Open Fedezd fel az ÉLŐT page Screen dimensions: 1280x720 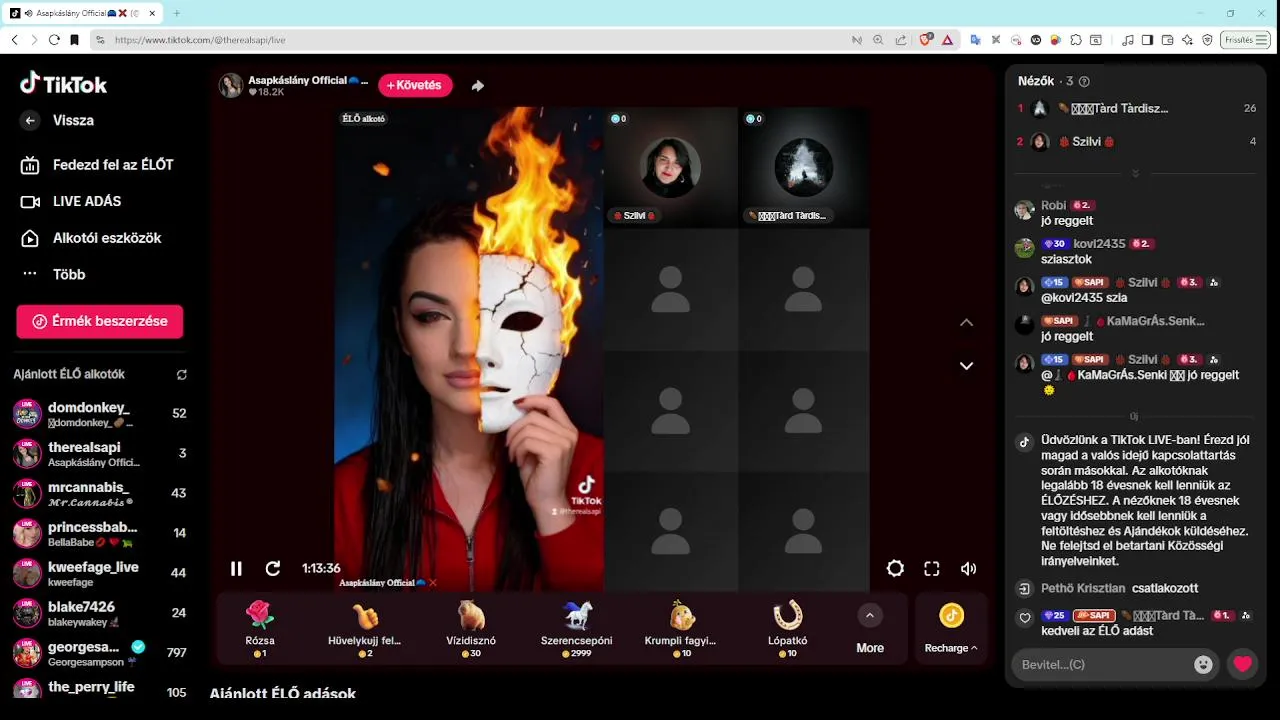(x=97, y=165)
